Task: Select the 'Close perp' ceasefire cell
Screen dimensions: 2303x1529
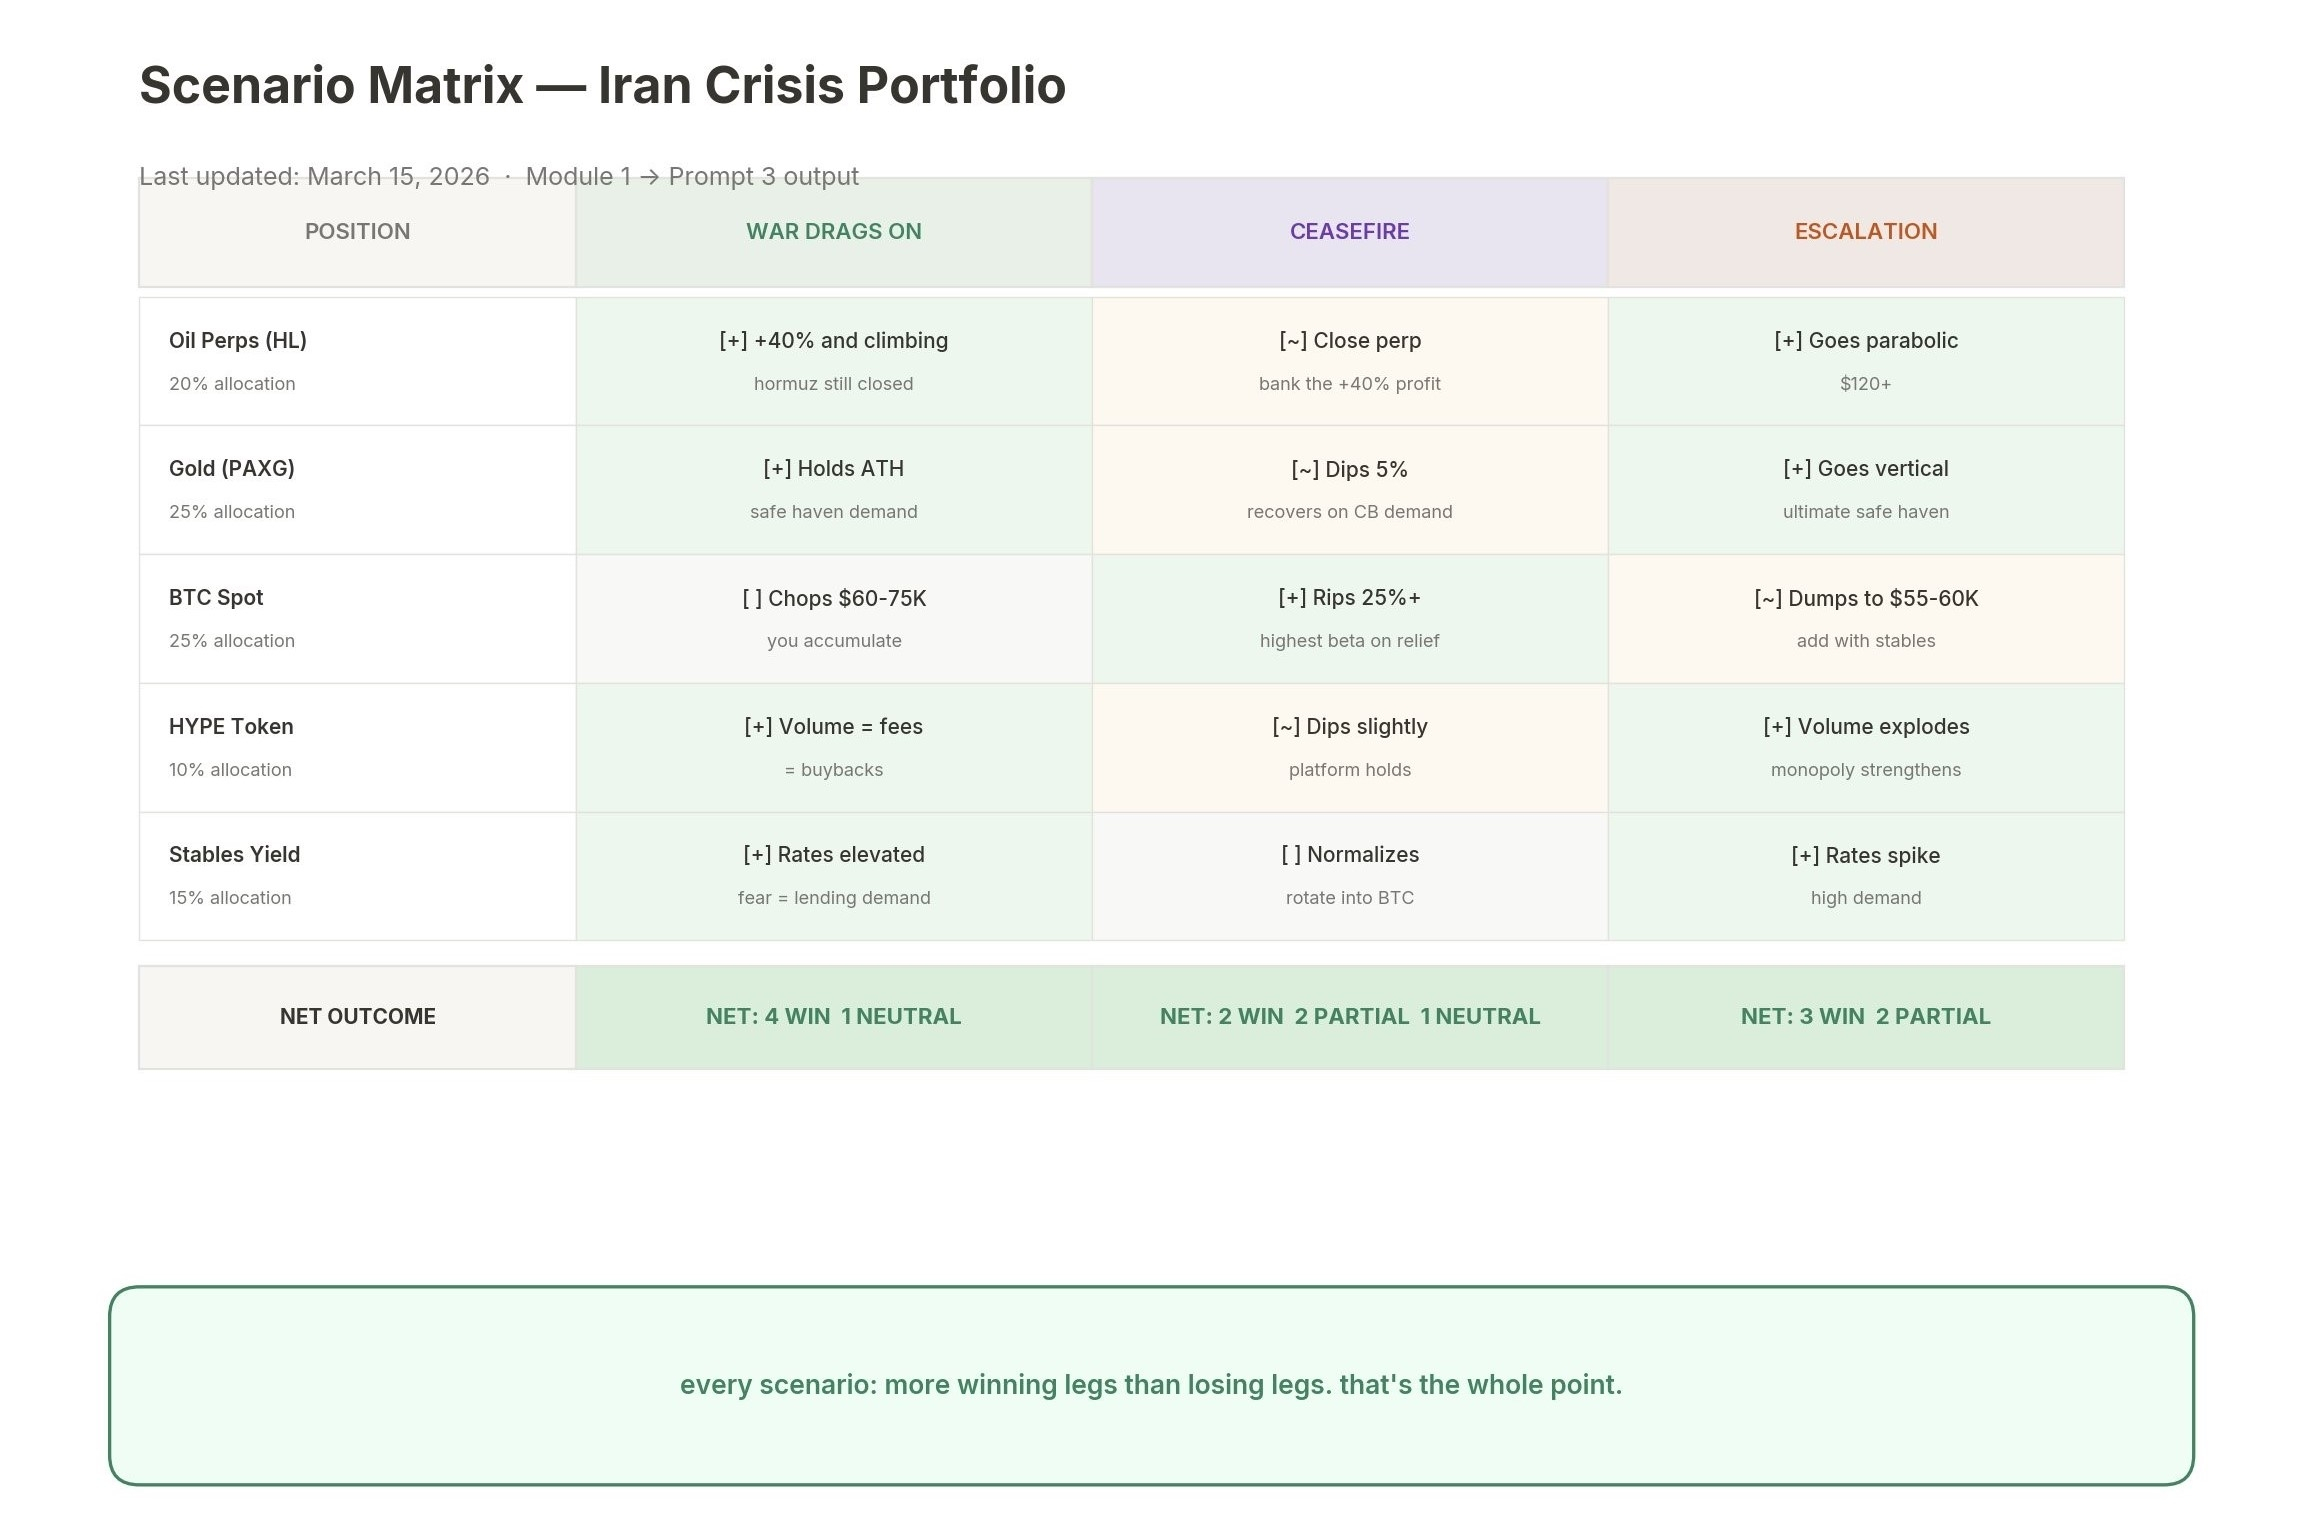Action: (x=1349, y=361)
